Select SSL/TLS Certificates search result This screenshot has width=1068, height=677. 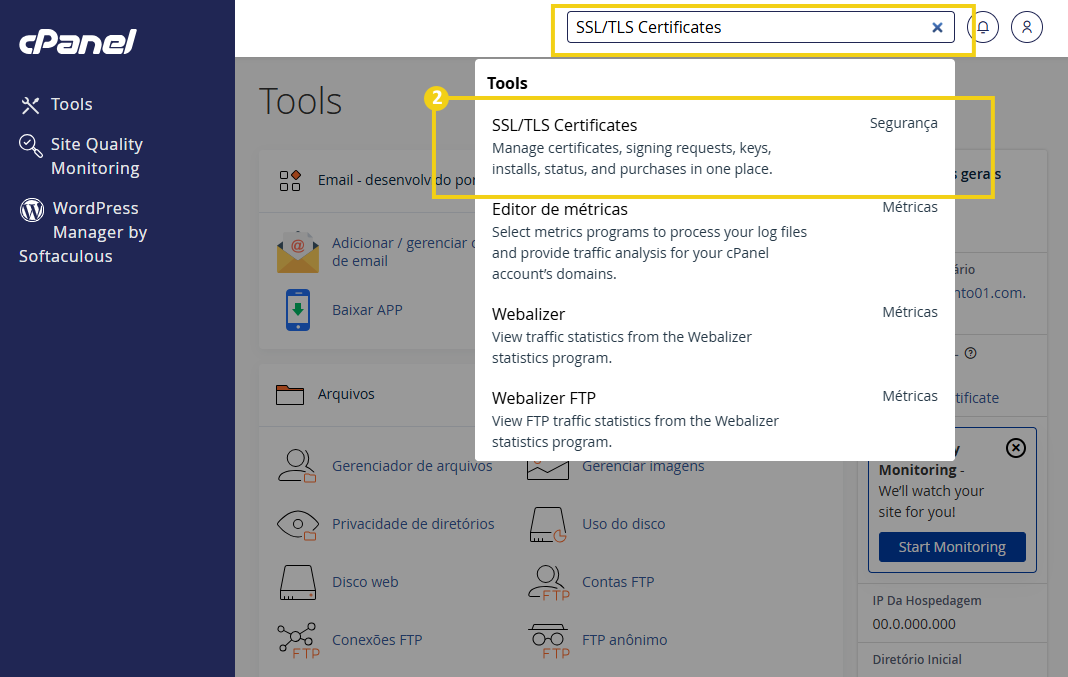pos(714,147)
